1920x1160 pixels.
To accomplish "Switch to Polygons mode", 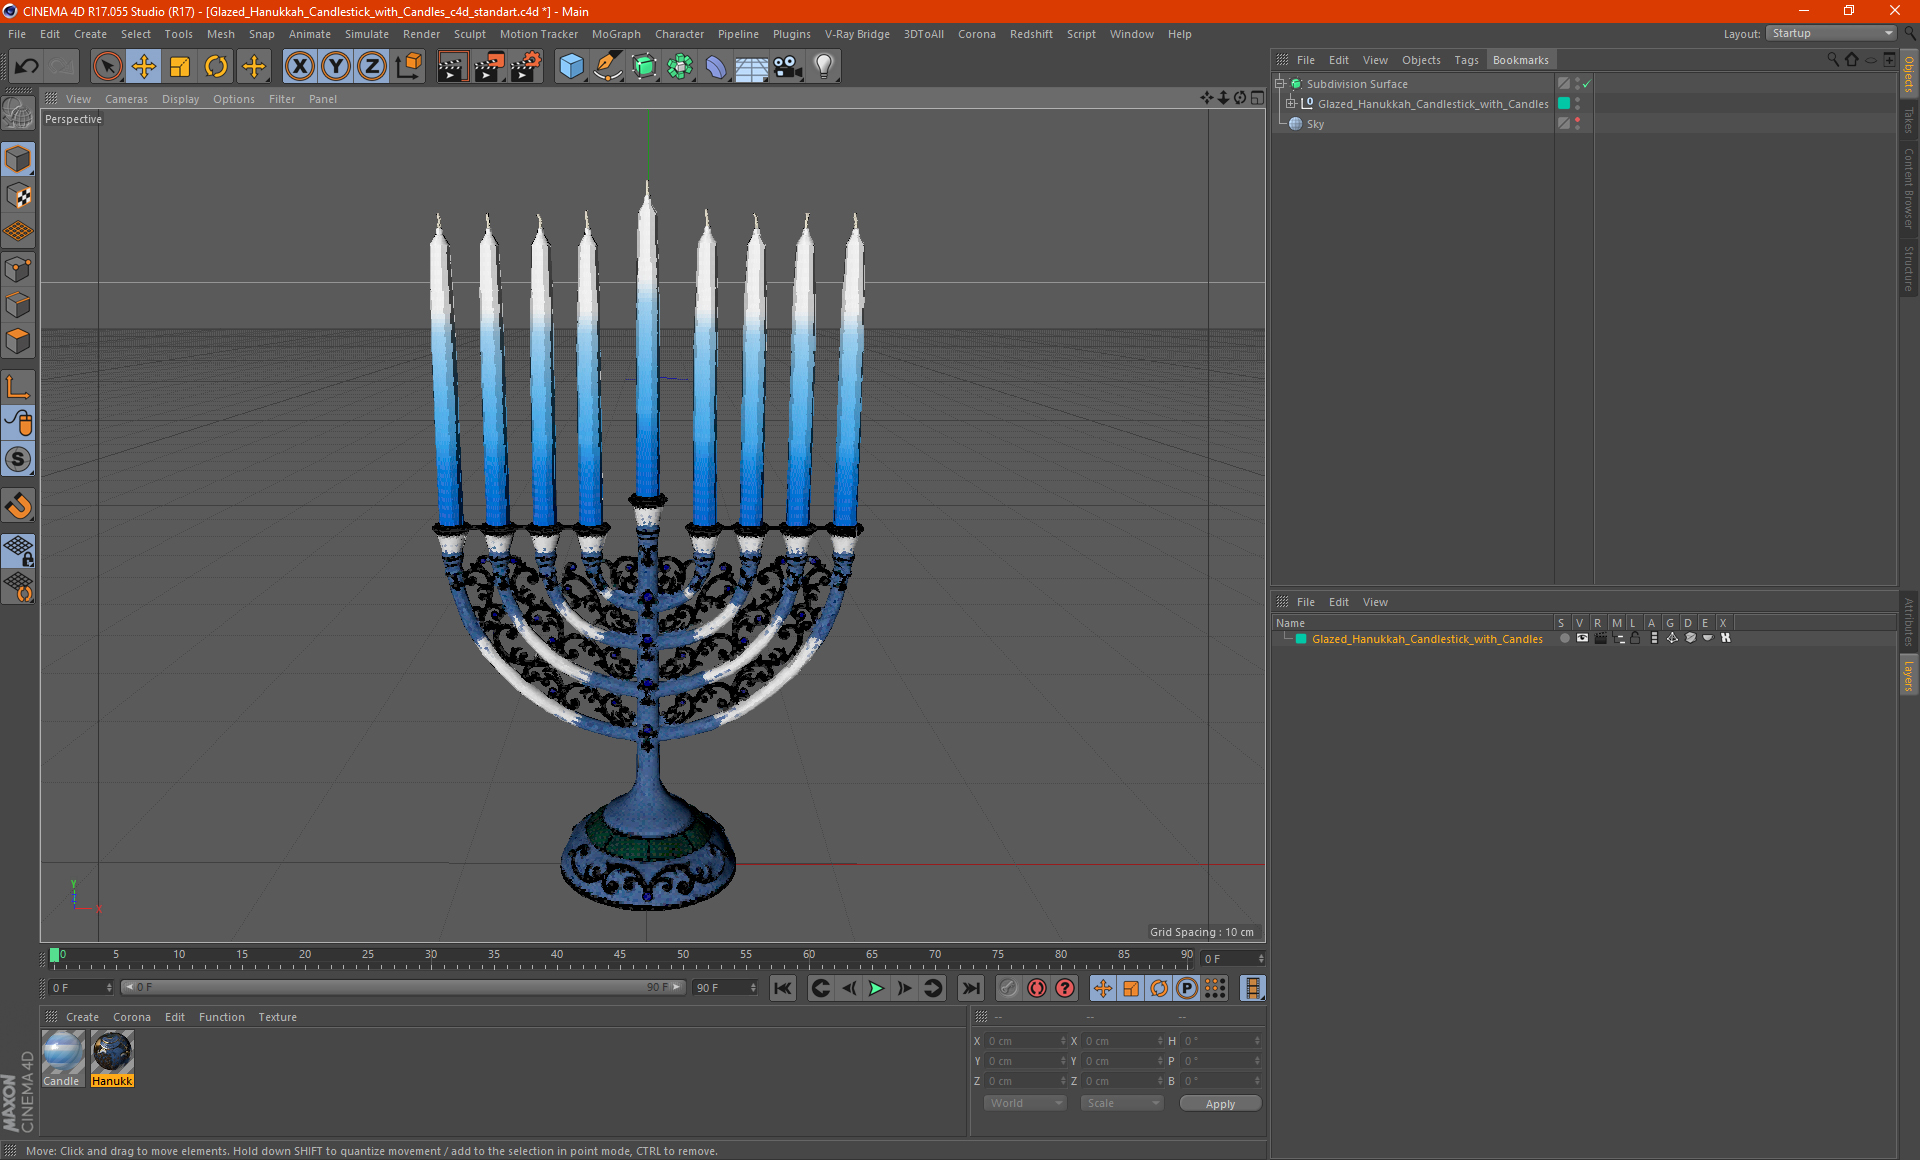I will (19, 341).
